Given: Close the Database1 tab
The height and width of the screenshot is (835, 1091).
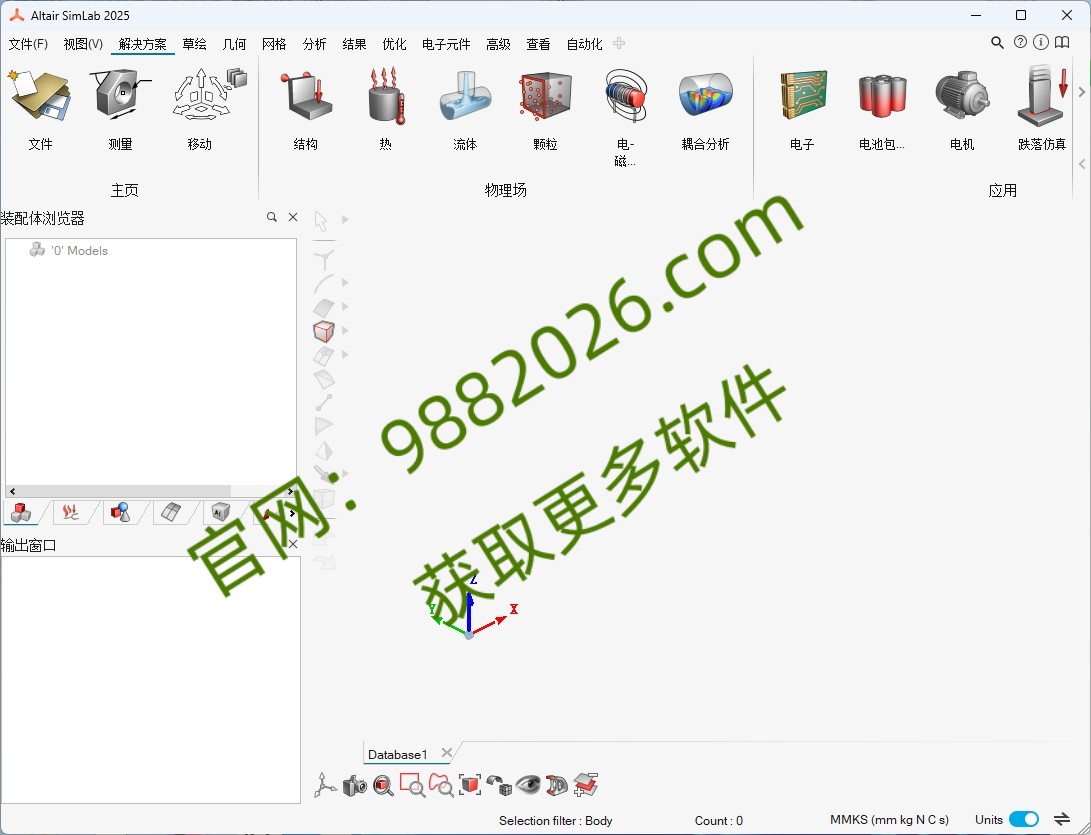Looking at the screenshot, I should (447, 753).
